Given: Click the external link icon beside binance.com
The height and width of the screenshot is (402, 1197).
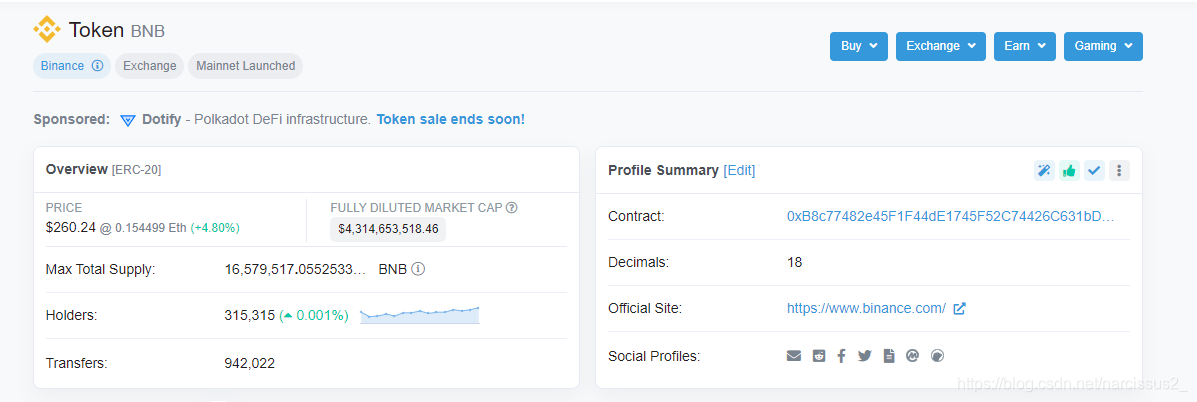Looking at the screenshot, I should [x=960, y=308].
